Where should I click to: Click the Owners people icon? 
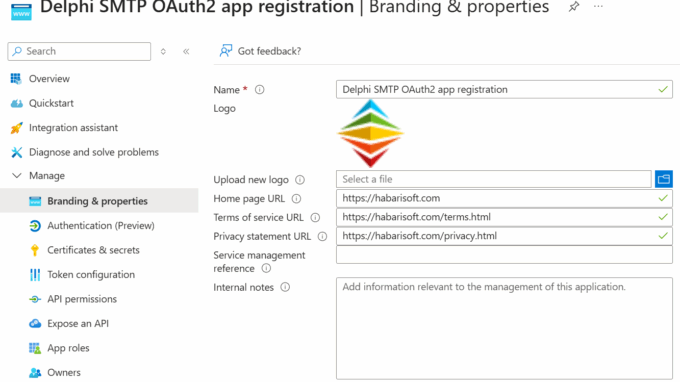click(35, 372)
